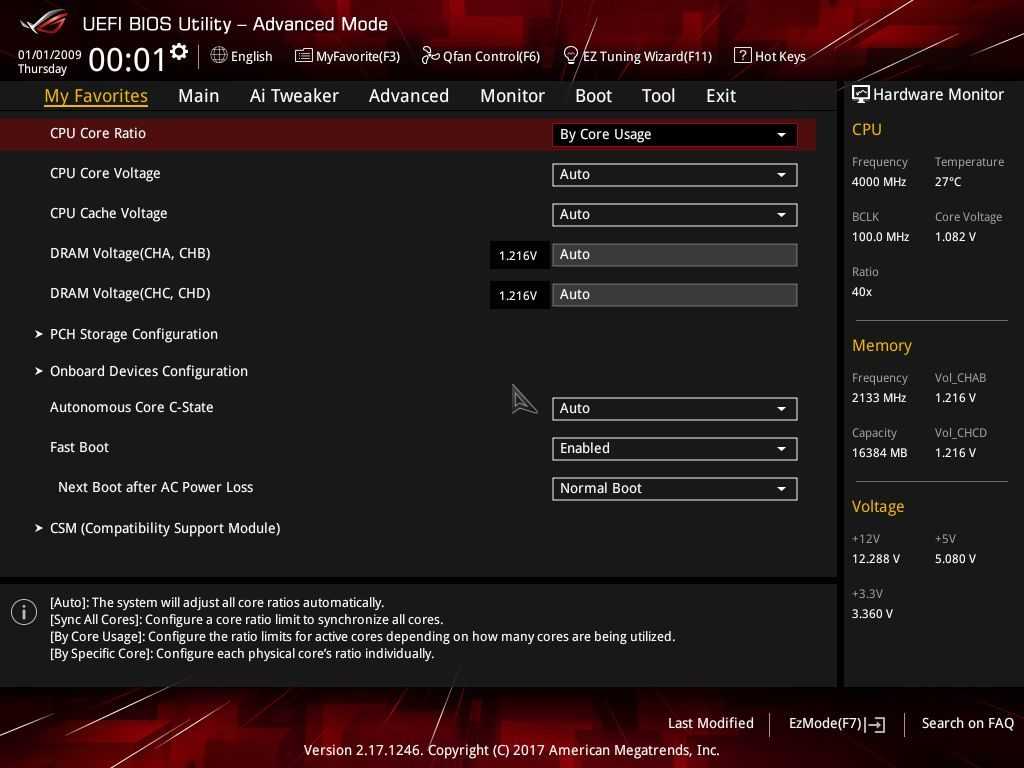Open the Fast Boot dropdown
The height and width of the screenshot is (768, 1024).
[x=674, y=448]
